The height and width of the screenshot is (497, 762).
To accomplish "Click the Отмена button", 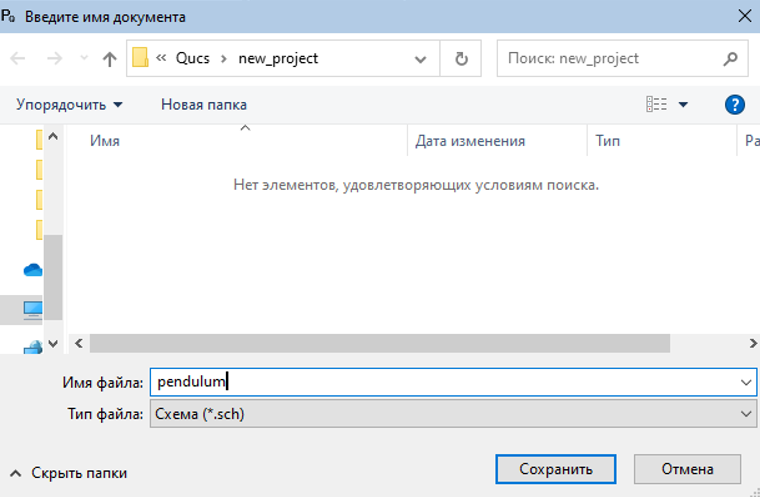I will 687,469.
